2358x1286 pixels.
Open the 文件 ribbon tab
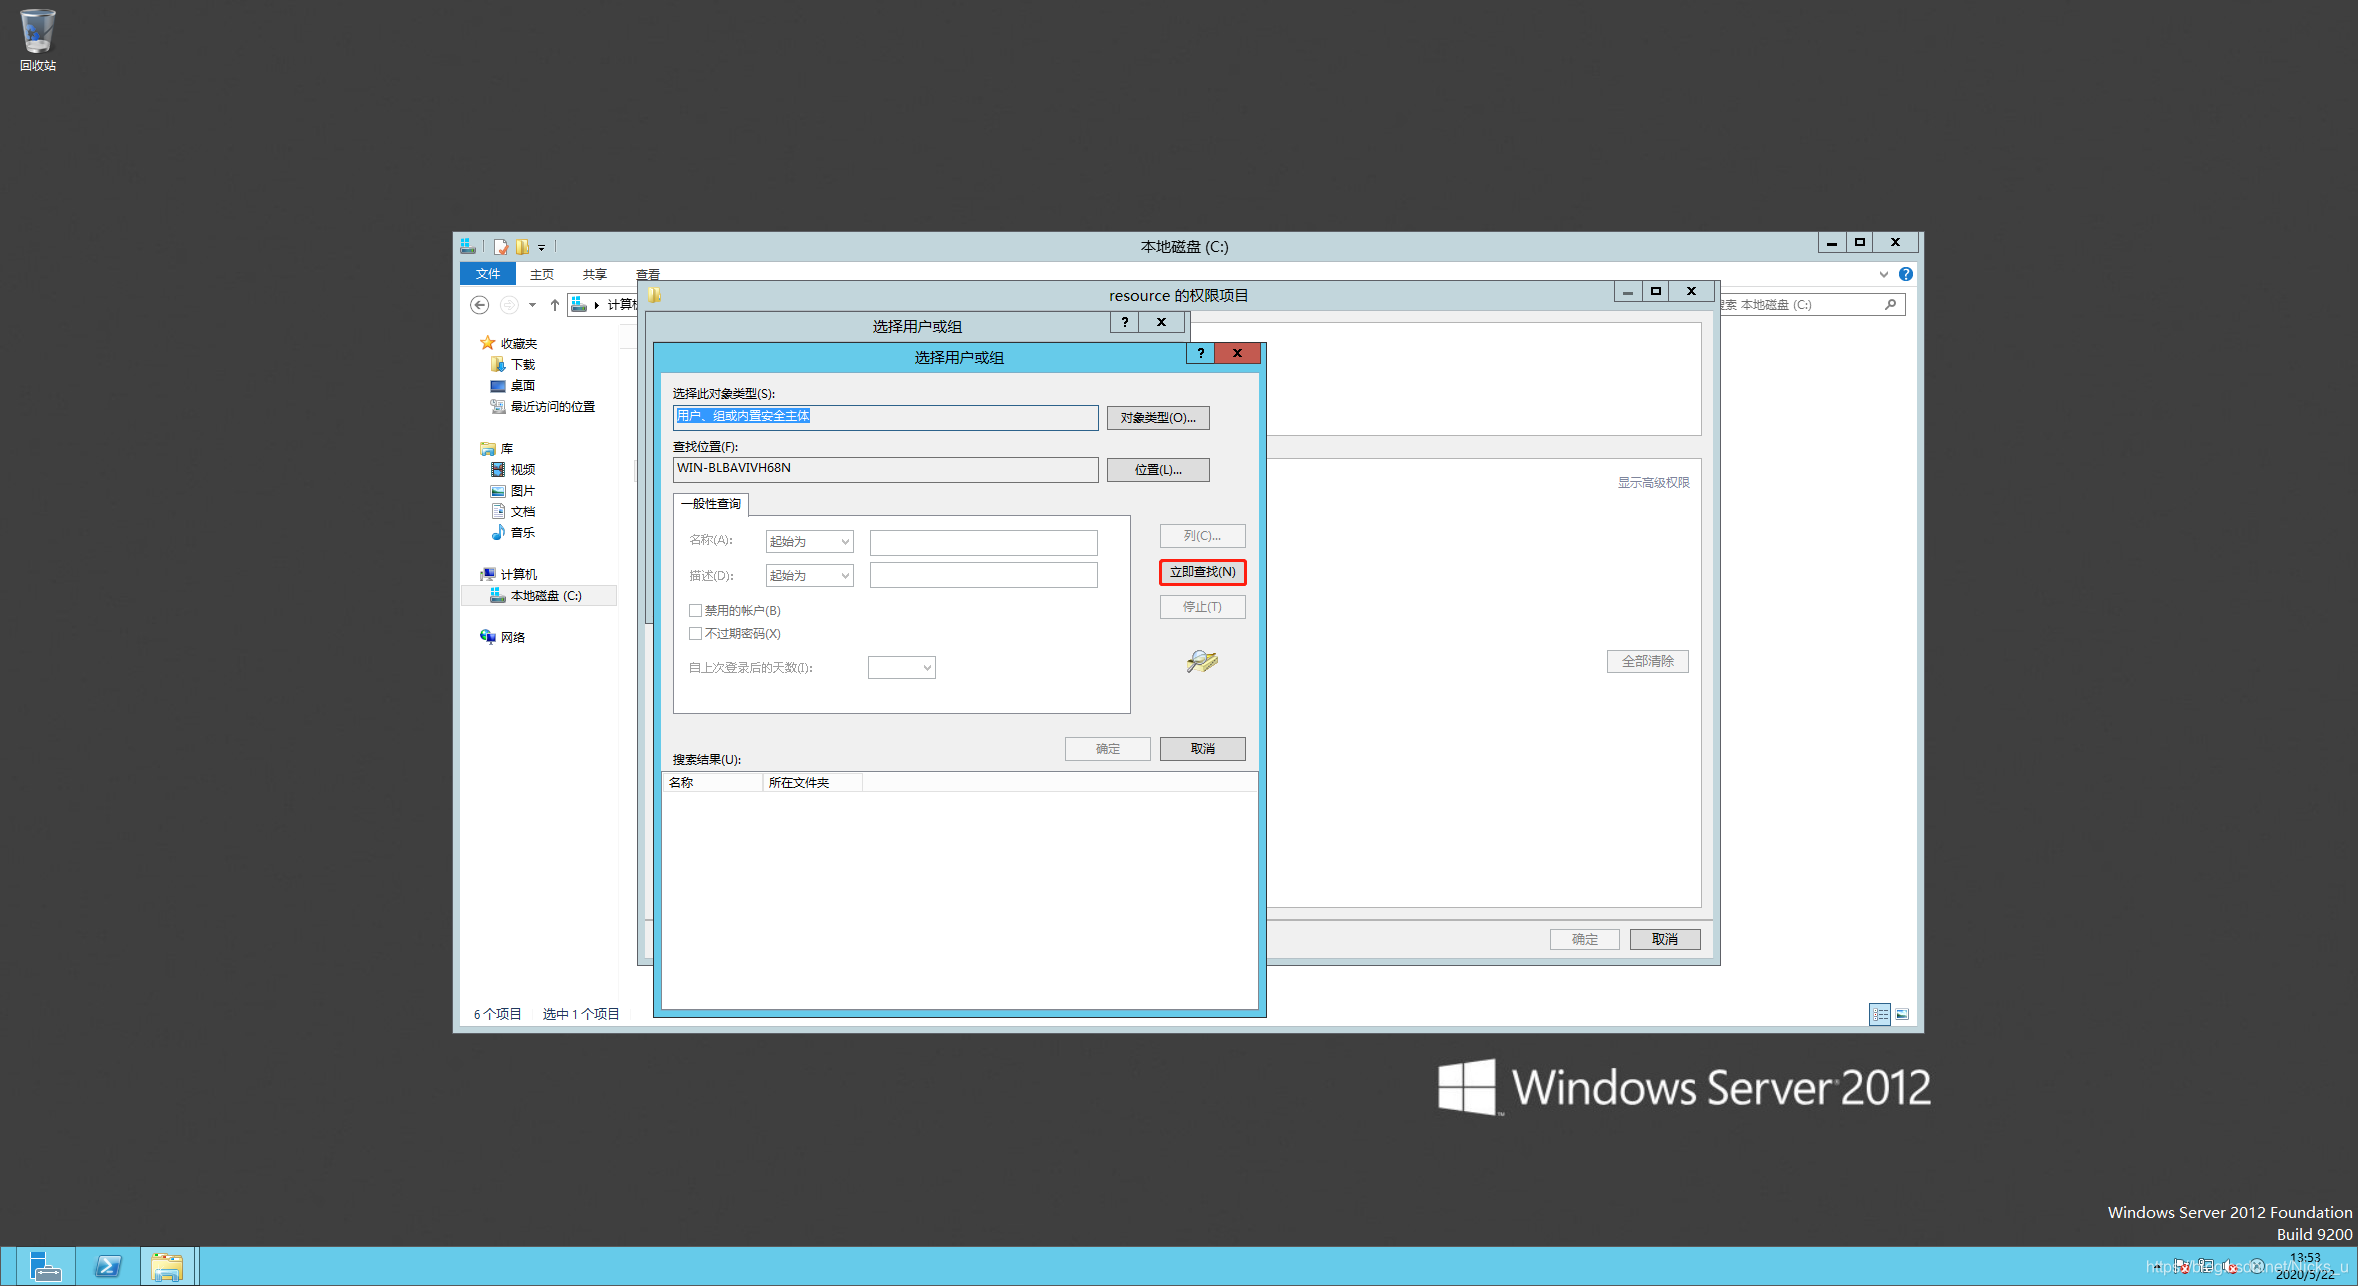tap(488, 274)
